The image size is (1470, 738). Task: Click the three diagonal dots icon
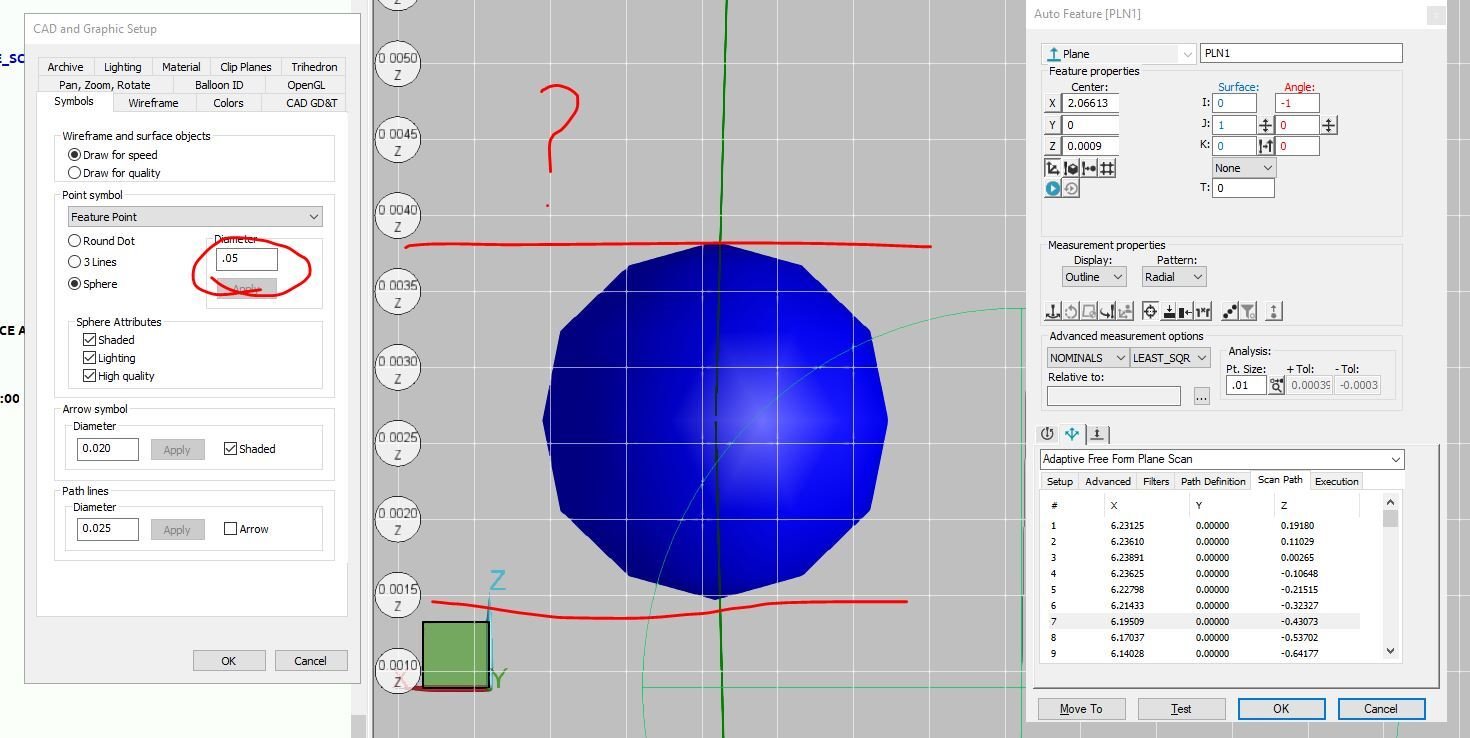coord(1230,312)
